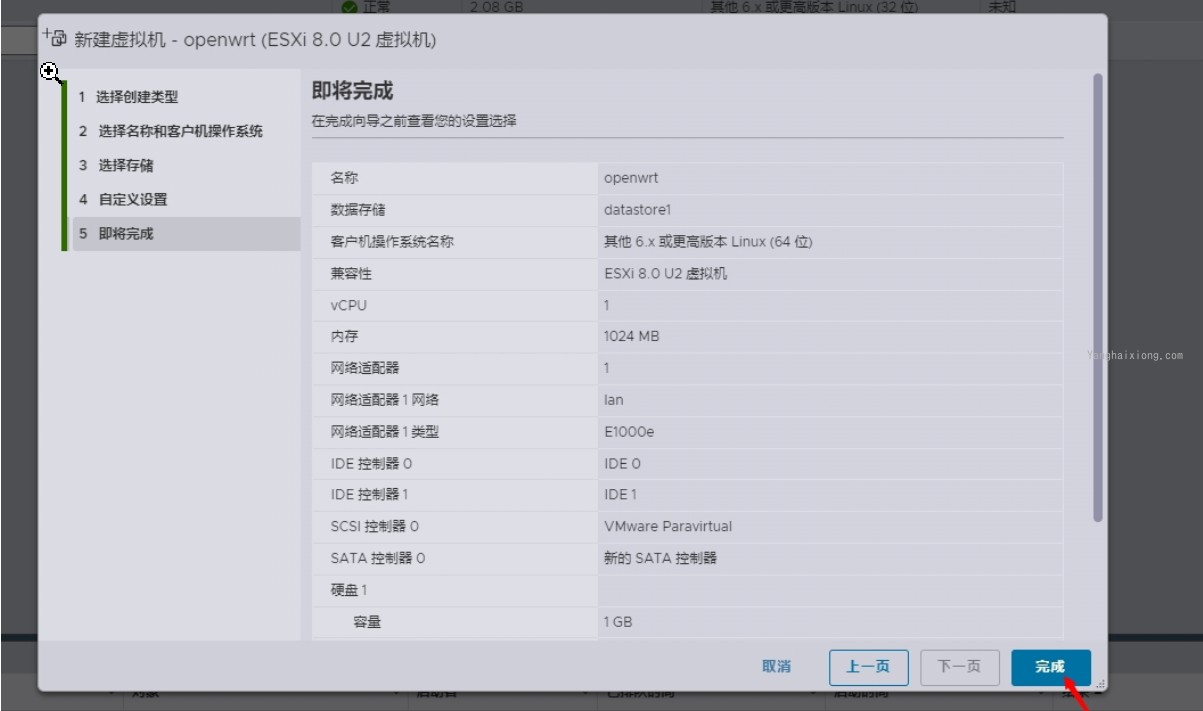Image resolution: width=1203 pixels, height=711 pixels.
Task: Click the summary list vertical scrollbar
Action: 1098,297
